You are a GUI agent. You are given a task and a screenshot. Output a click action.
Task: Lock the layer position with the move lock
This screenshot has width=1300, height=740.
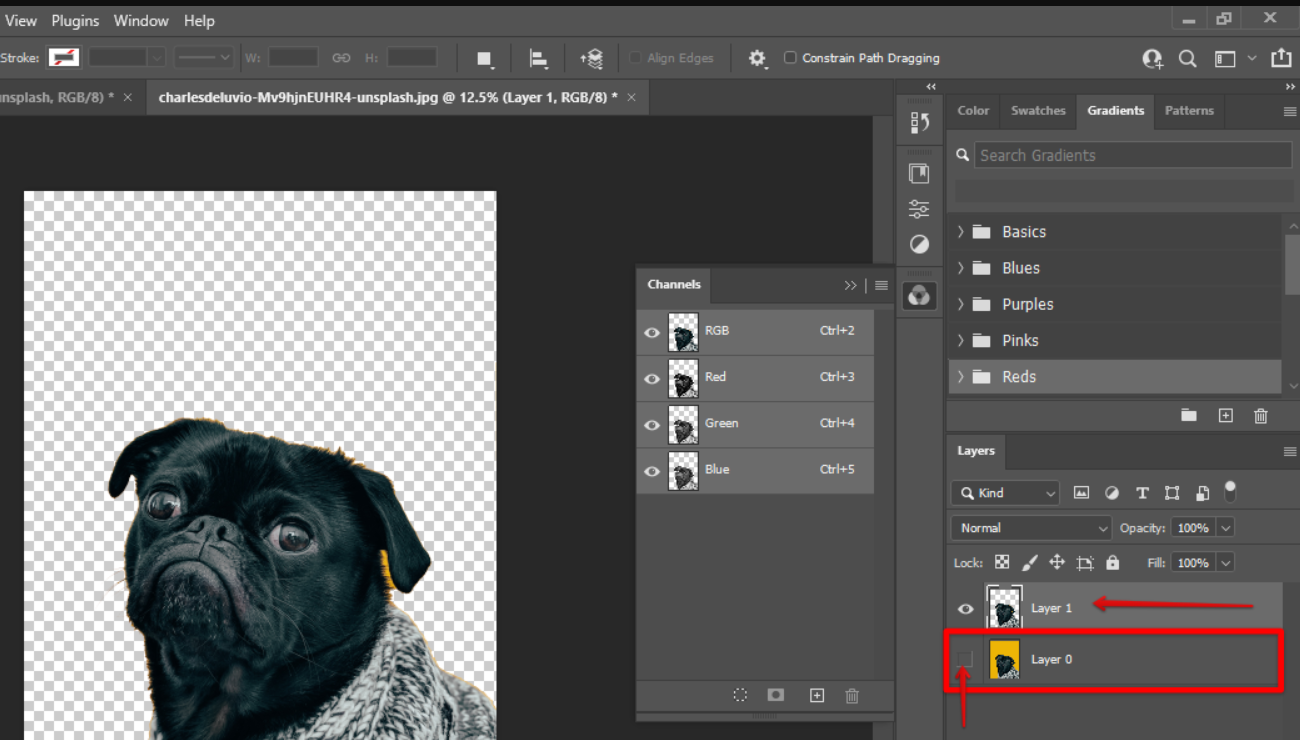(x=1057, y=562)
